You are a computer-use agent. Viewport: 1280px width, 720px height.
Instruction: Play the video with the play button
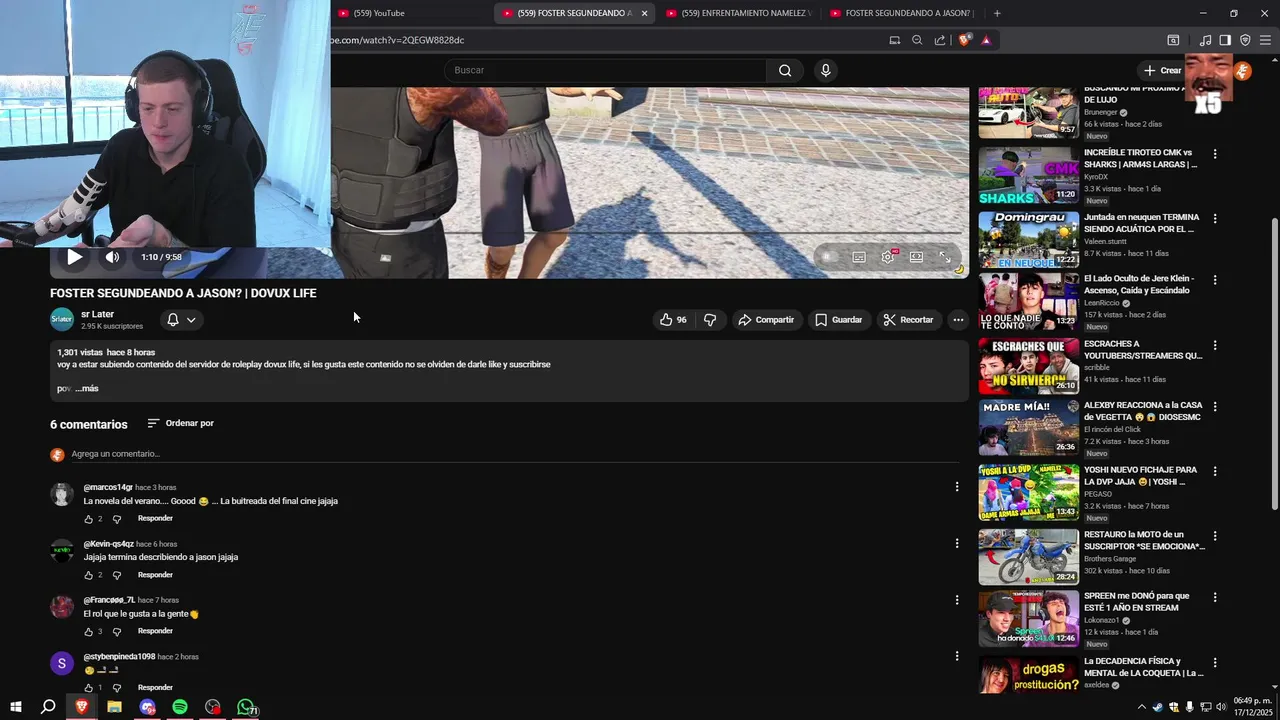(74, 257)
